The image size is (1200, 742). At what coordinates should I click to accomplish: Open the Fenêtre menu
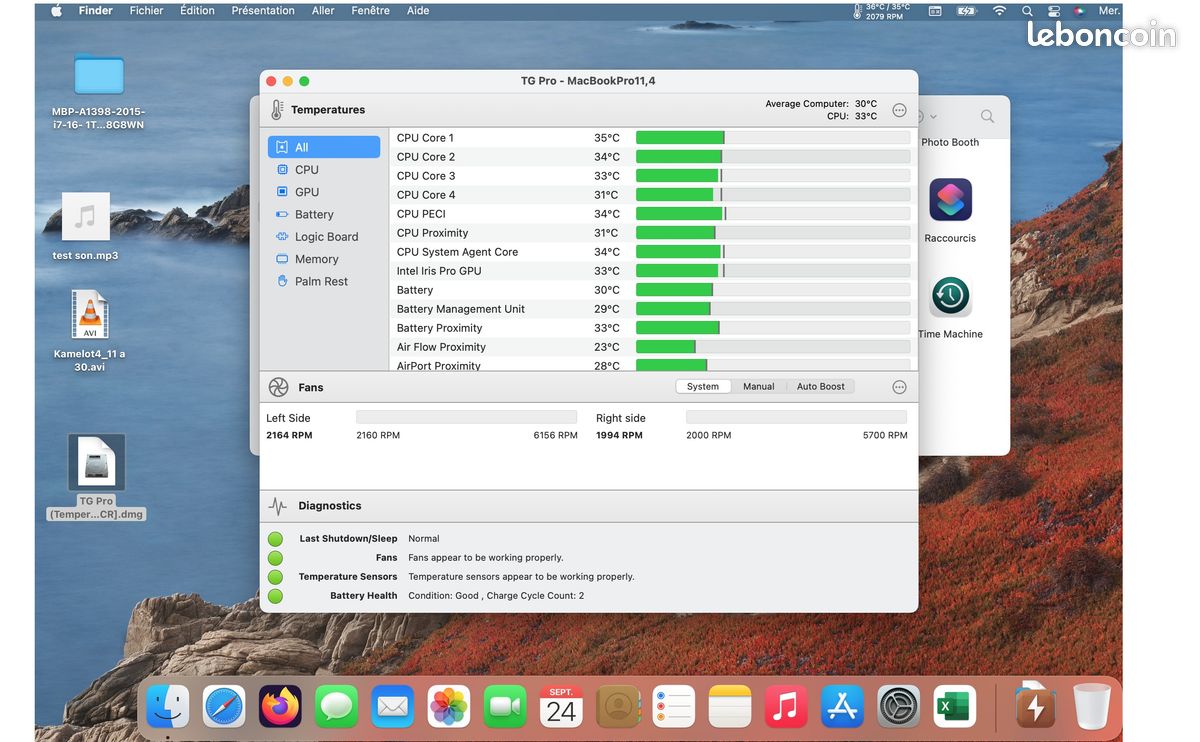(371, 11)
